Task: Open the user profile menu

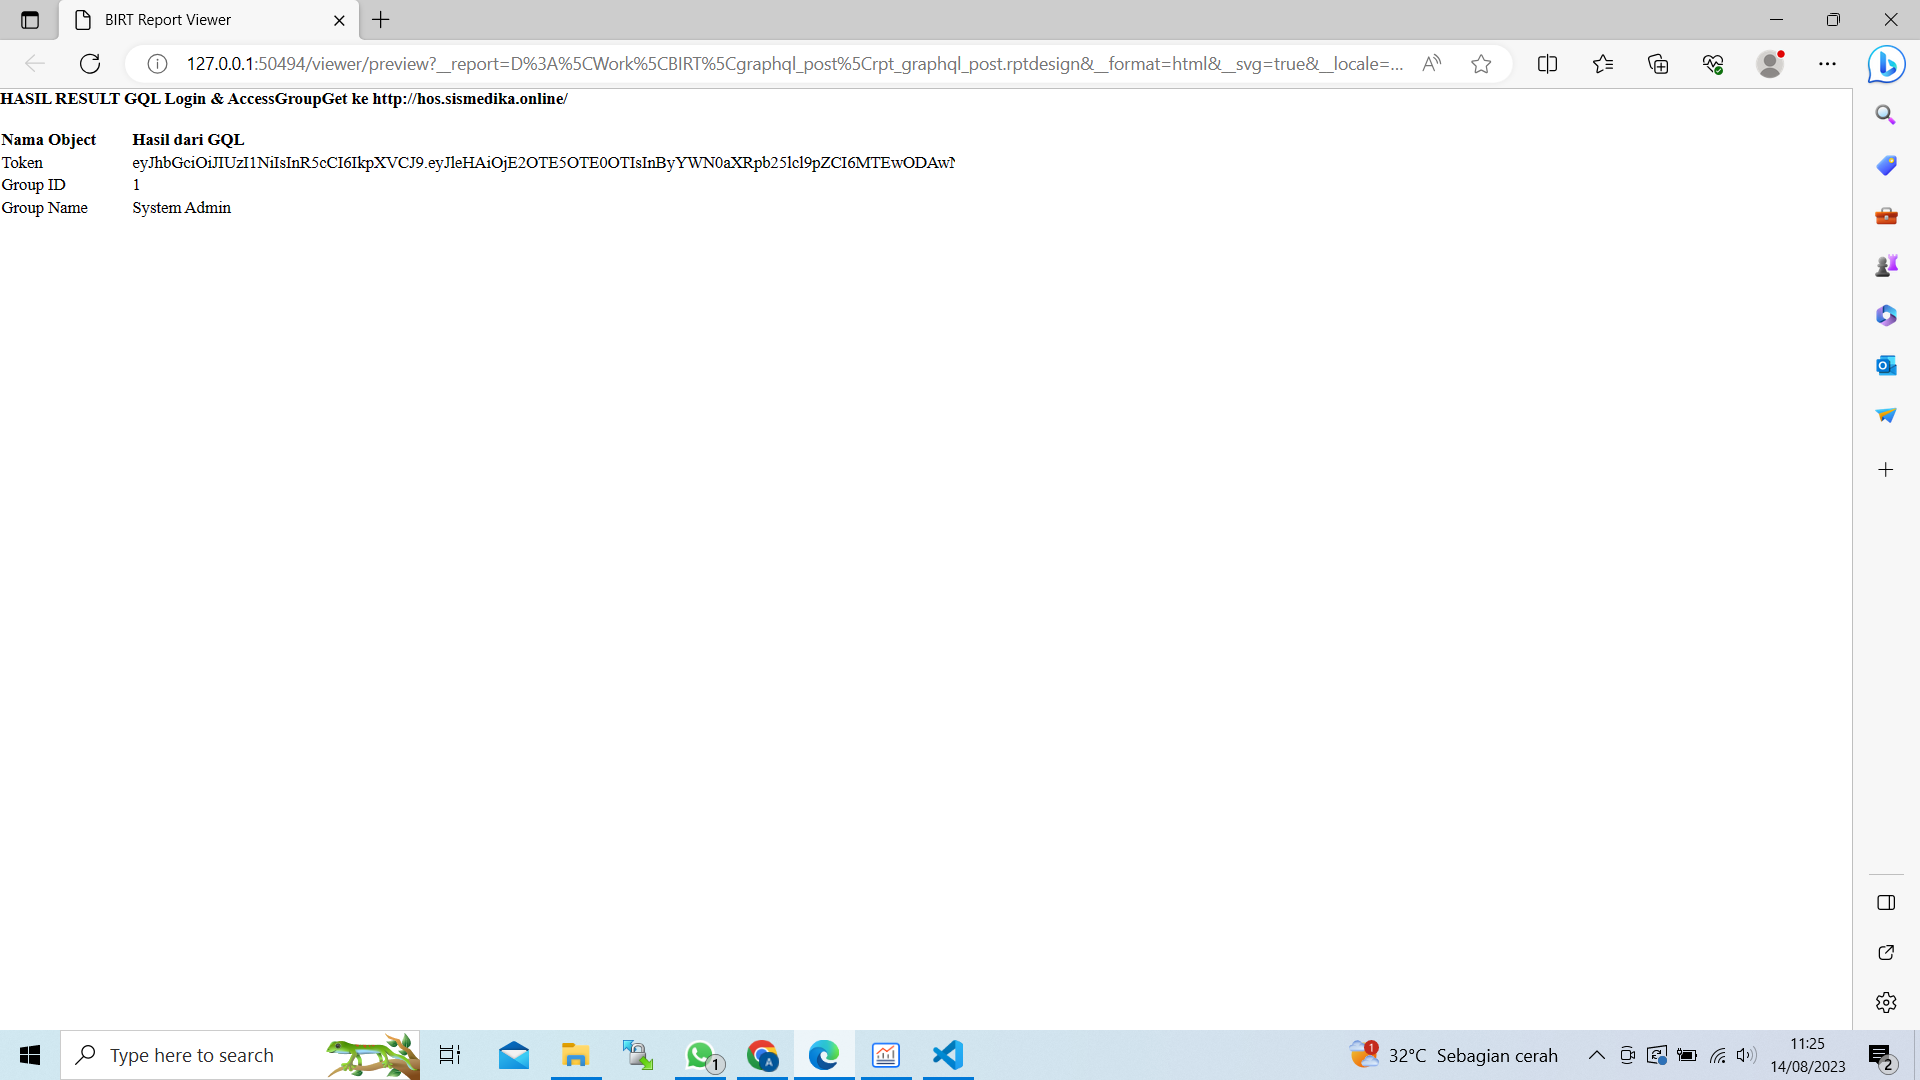Action: pos(1770,64)
